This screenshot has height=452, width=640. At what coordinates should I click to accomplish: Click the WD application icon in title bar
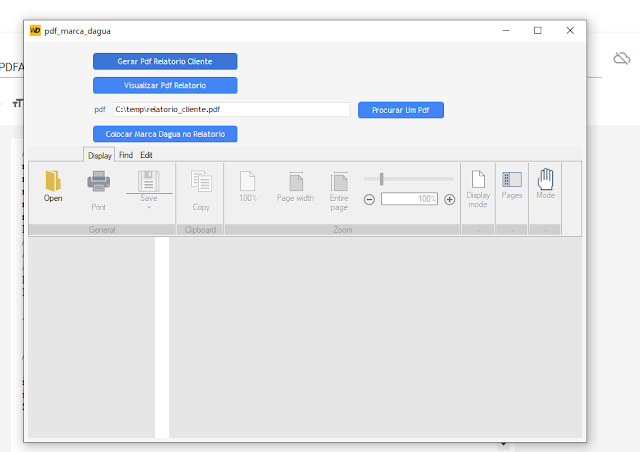coord(35,31)
